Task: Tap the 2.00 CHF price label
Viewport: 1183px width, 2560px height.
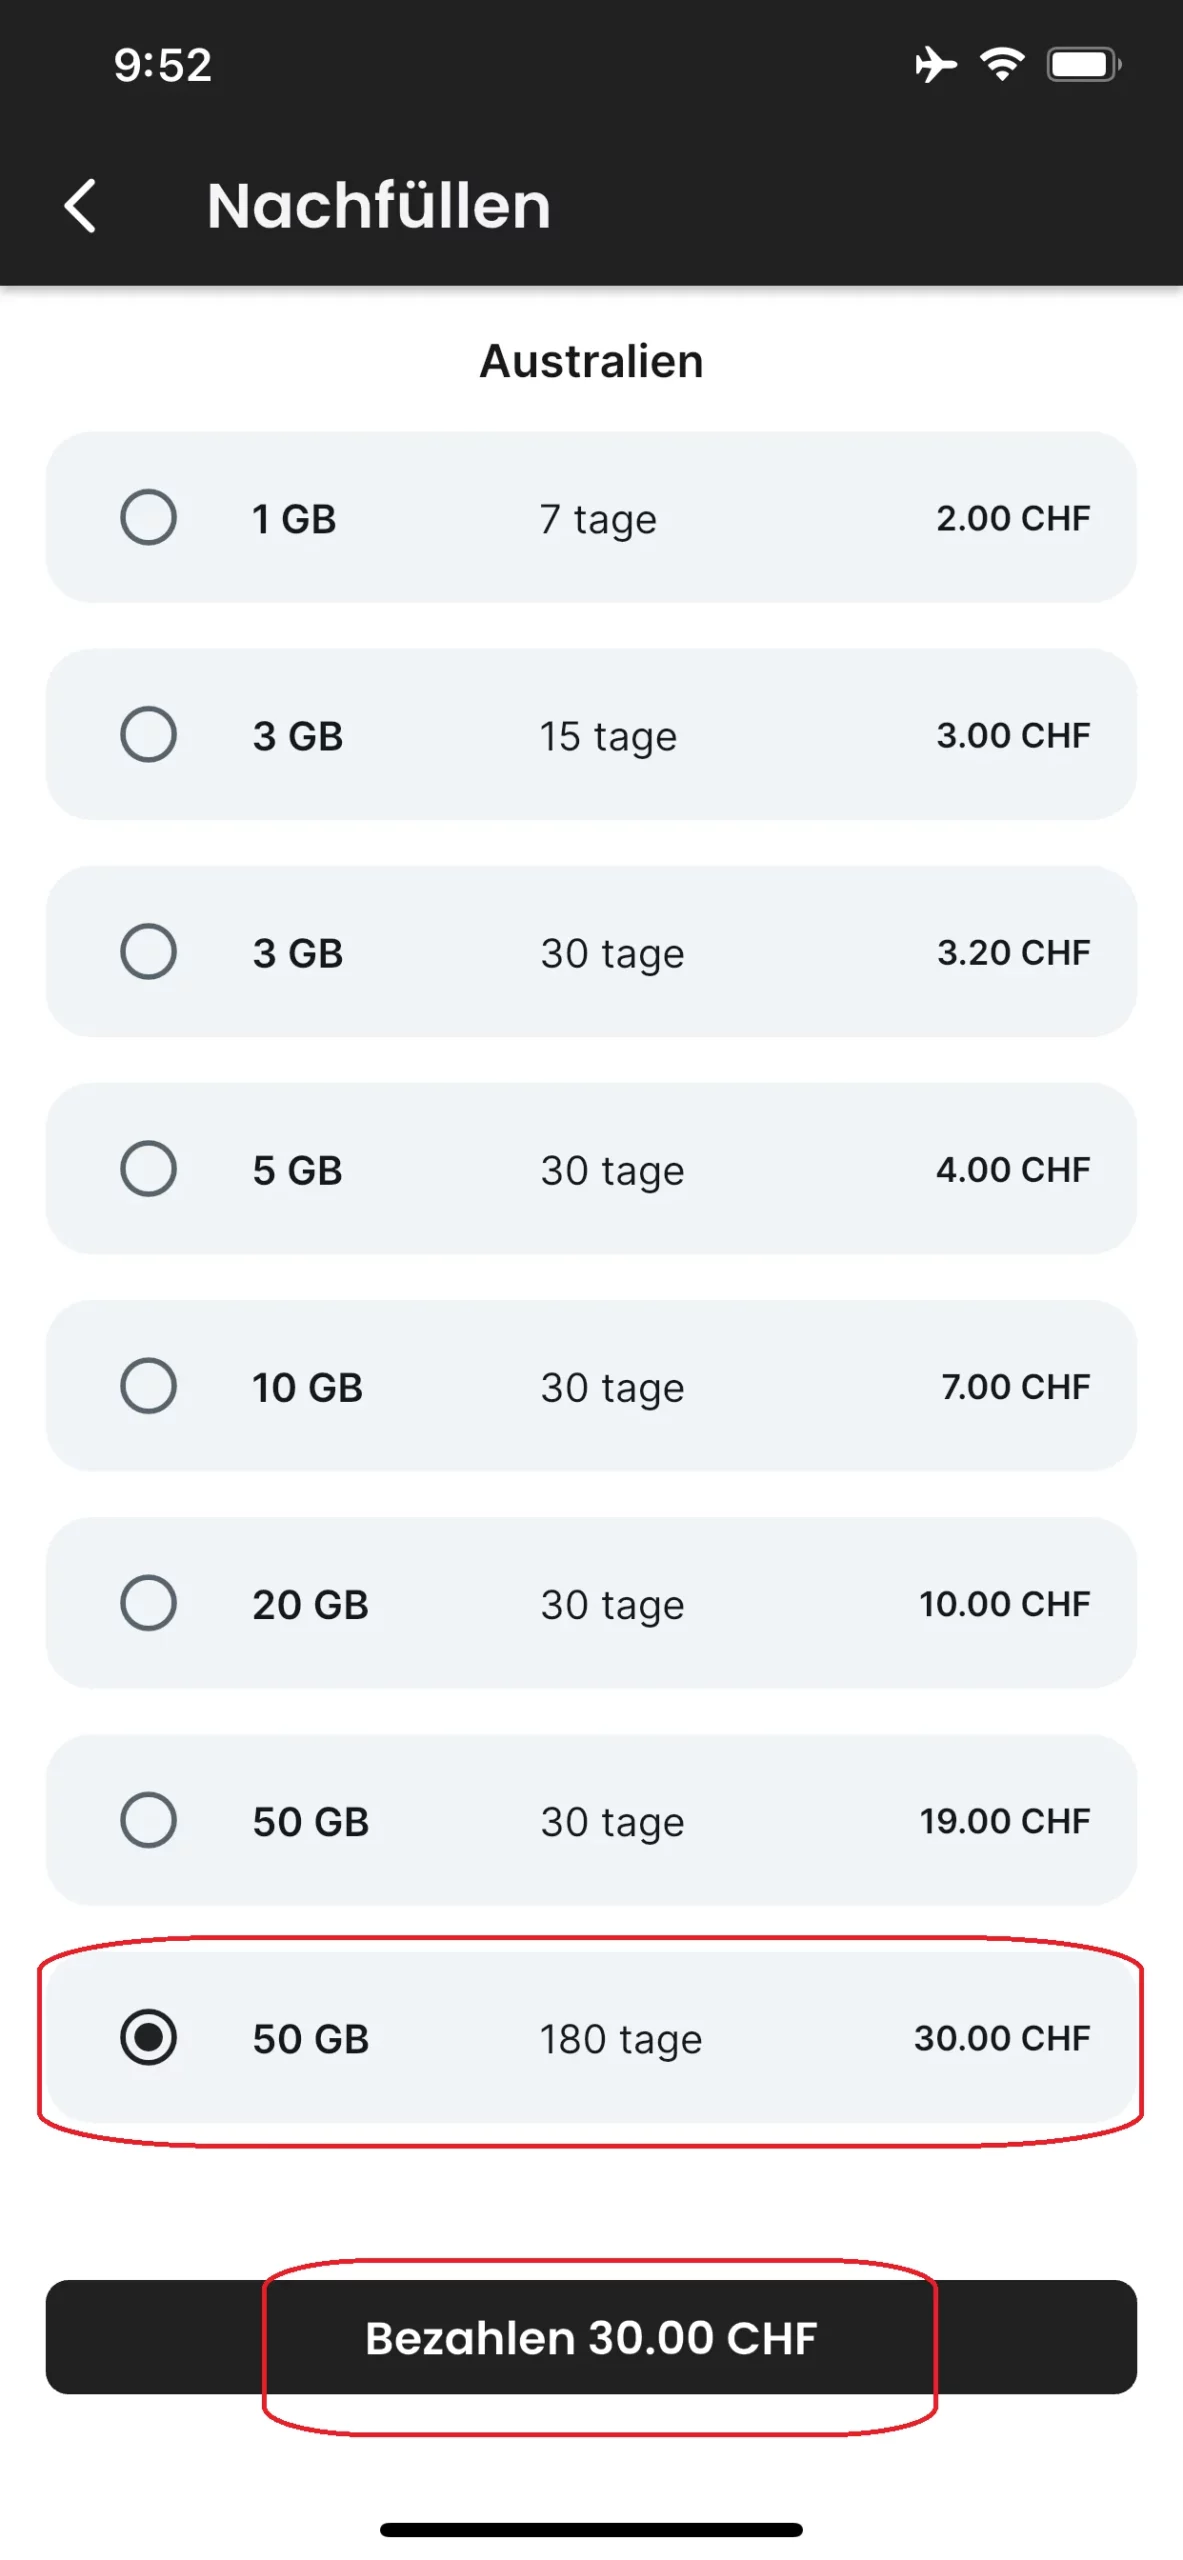Action: [1012, 518]
